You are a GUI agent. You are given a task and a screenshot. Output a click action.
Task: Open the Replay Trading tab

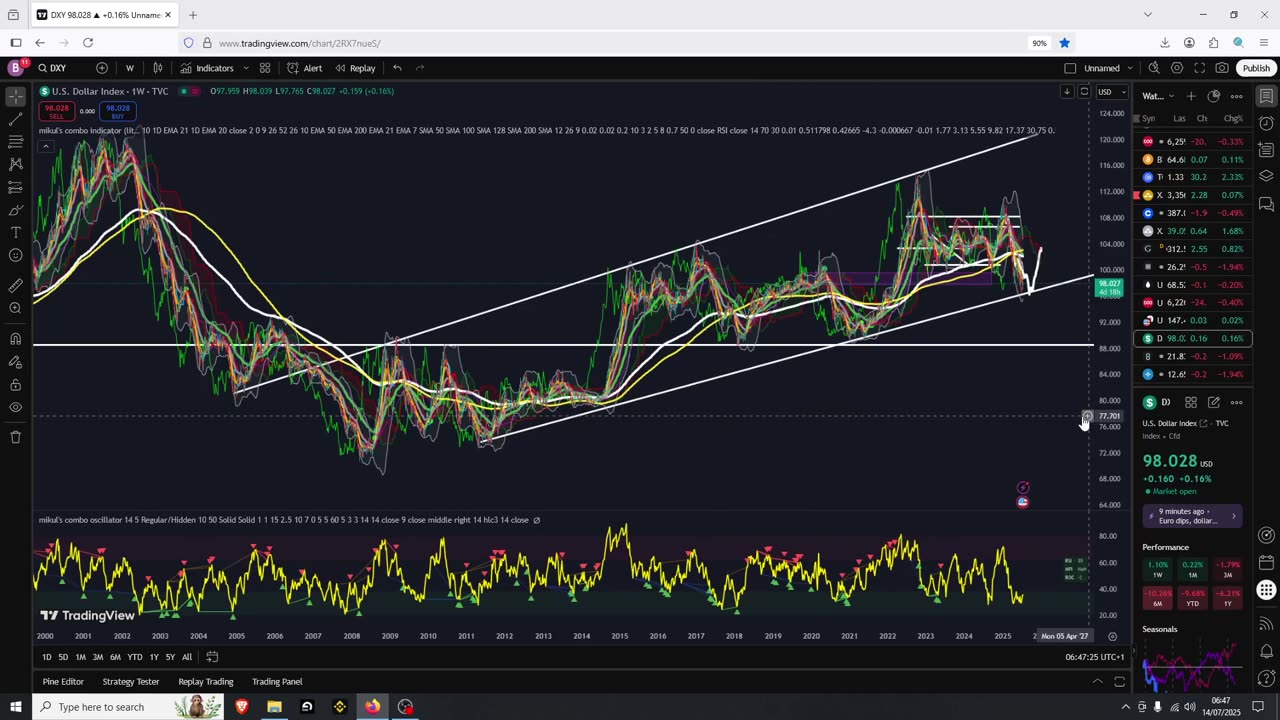coord(206,682)
